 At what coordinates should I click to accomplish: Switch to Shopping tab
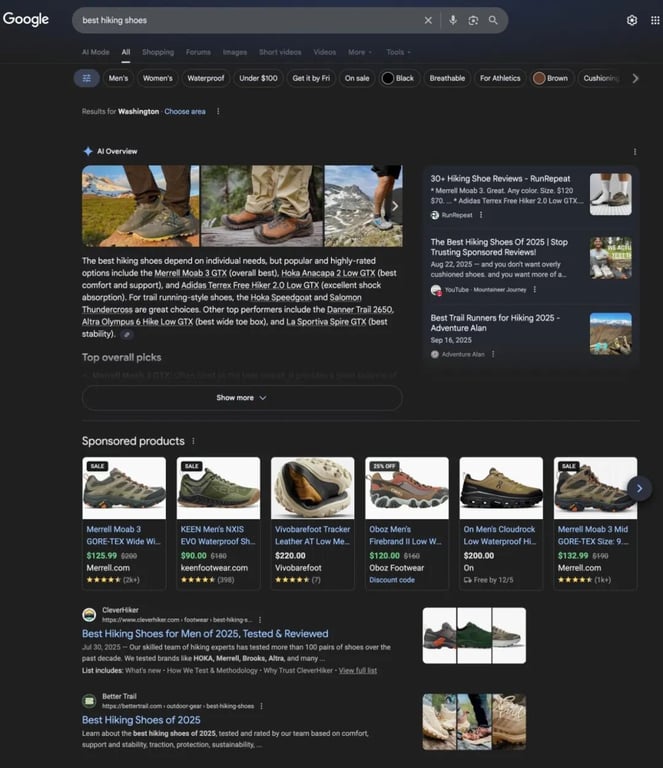click(x=158, y=52)
